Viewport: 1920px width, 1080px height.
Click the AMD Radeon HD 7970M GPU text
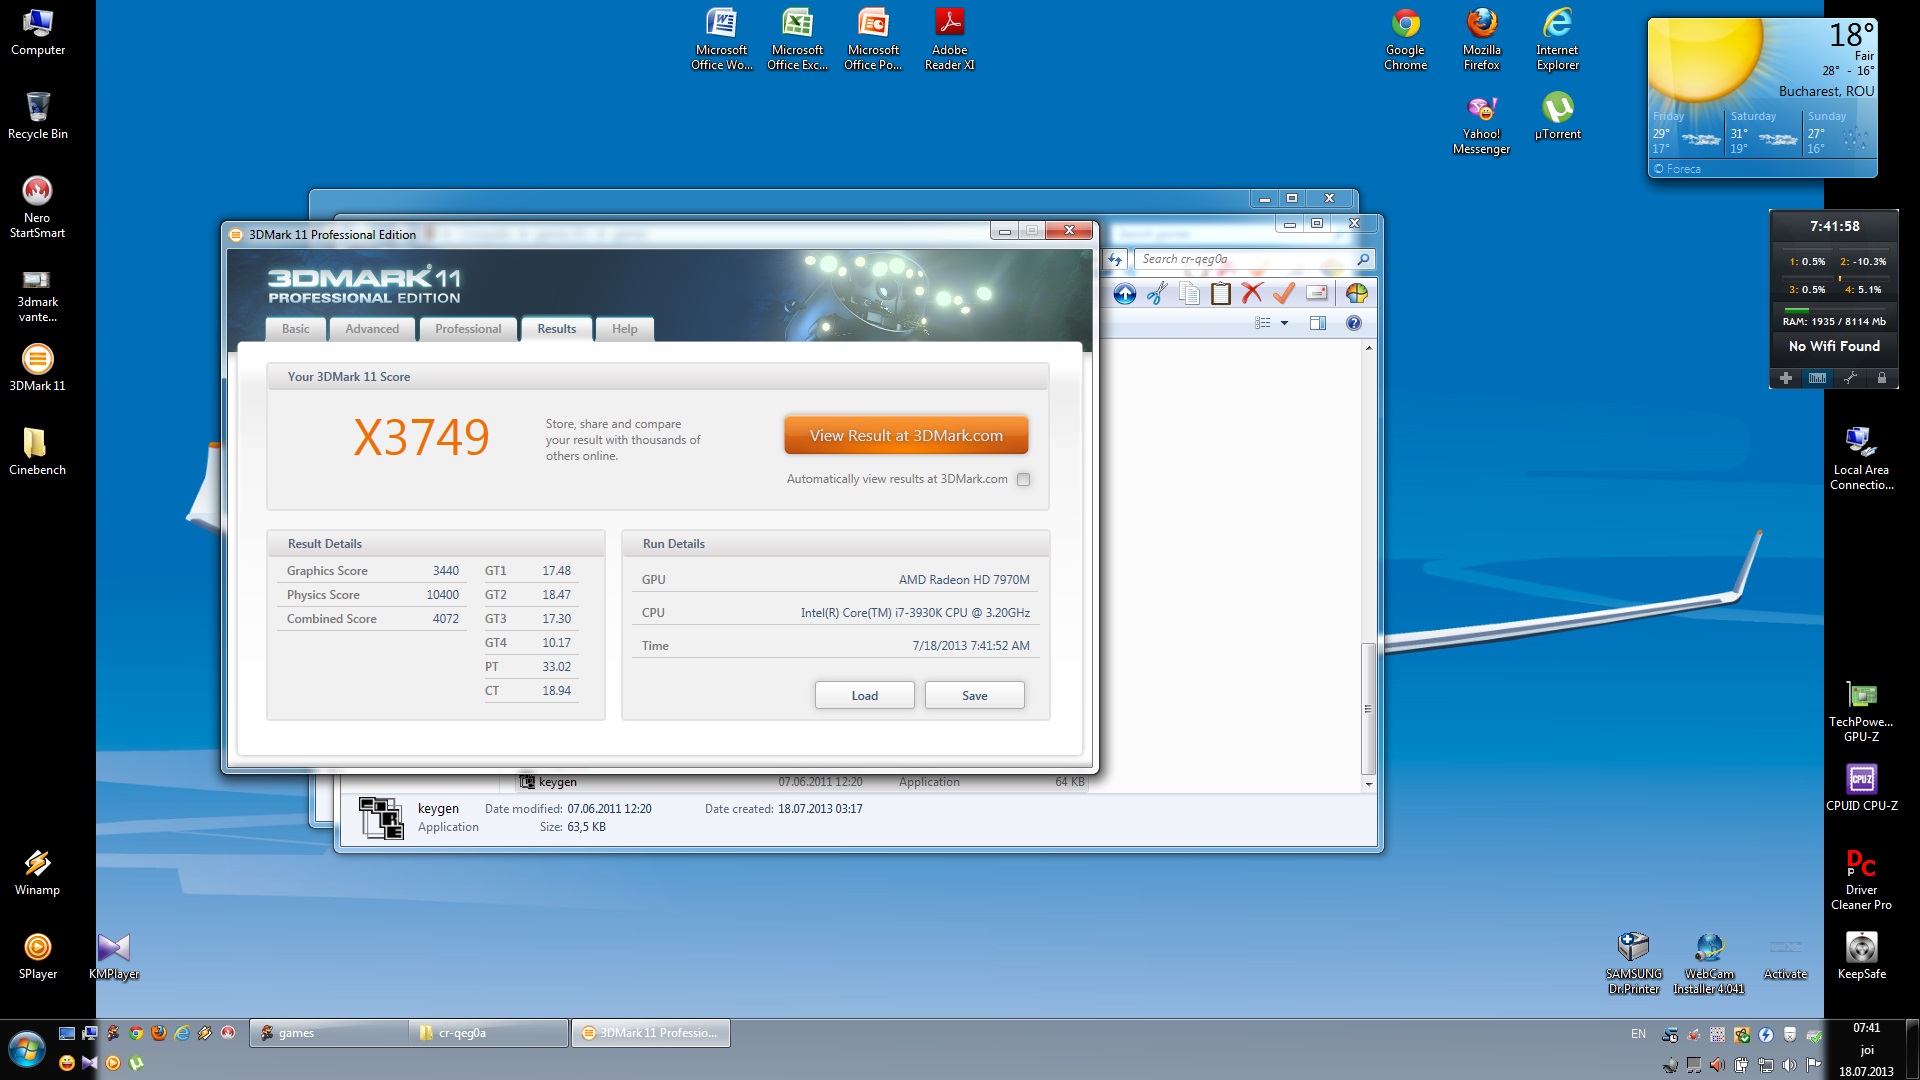tap(964, 580)
